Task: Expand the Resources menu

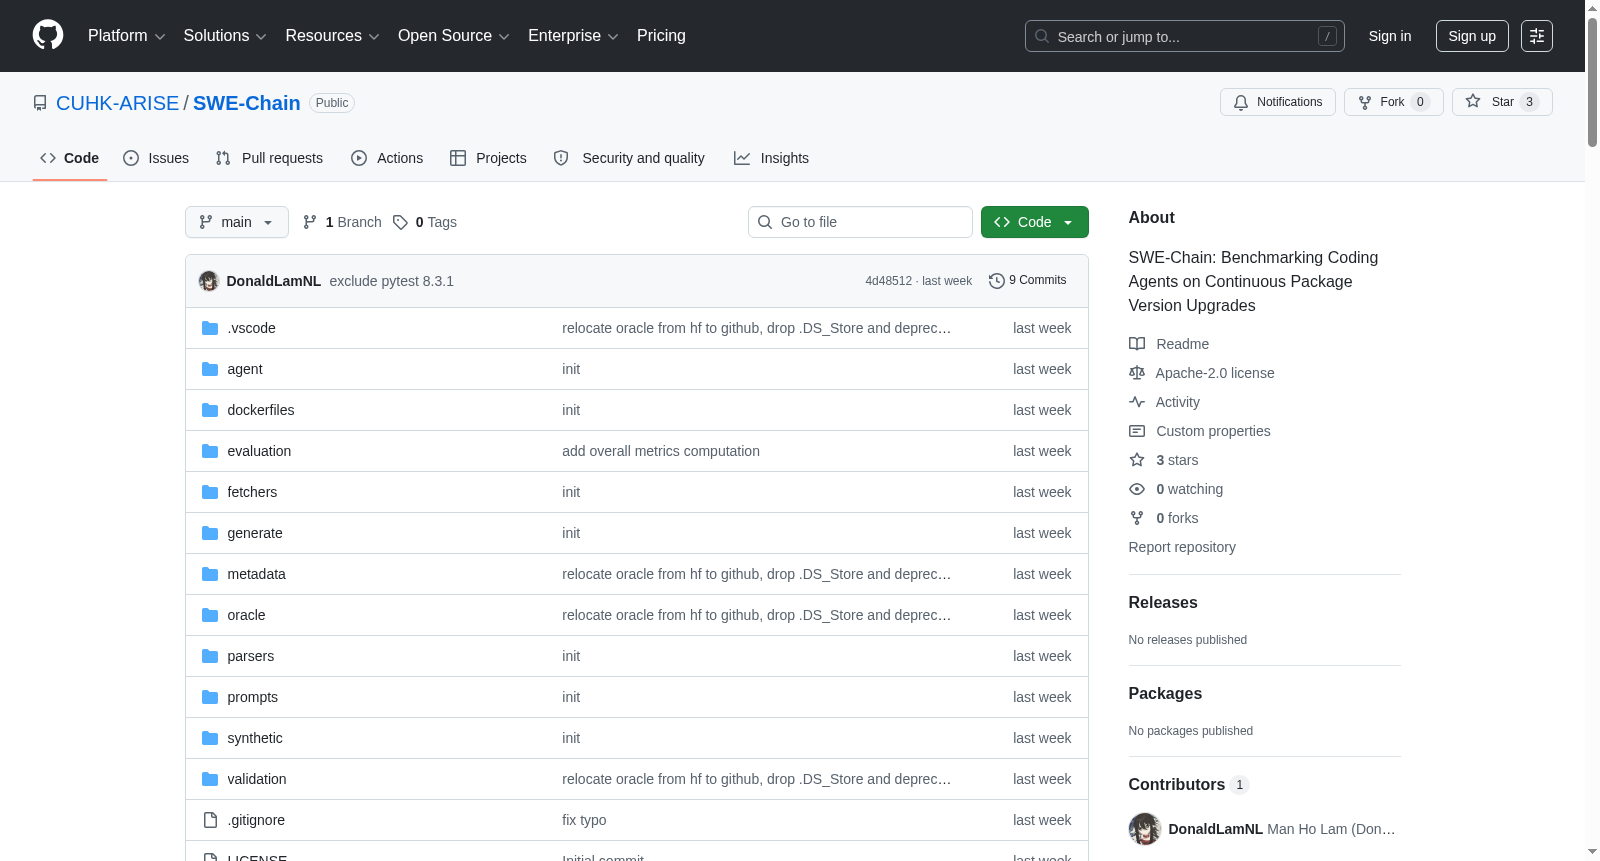Action: tap(332, 36)
